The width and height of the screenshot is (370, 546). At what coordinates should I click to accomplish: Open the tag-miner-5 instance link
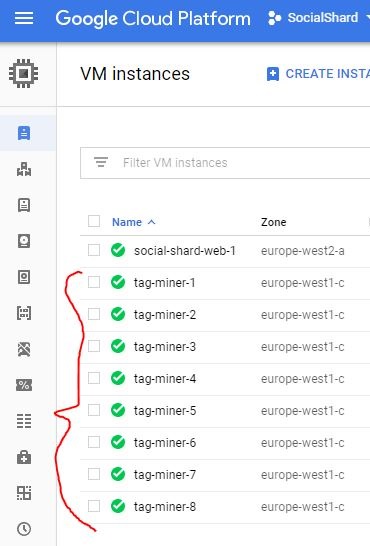click(x=165, y=411)
